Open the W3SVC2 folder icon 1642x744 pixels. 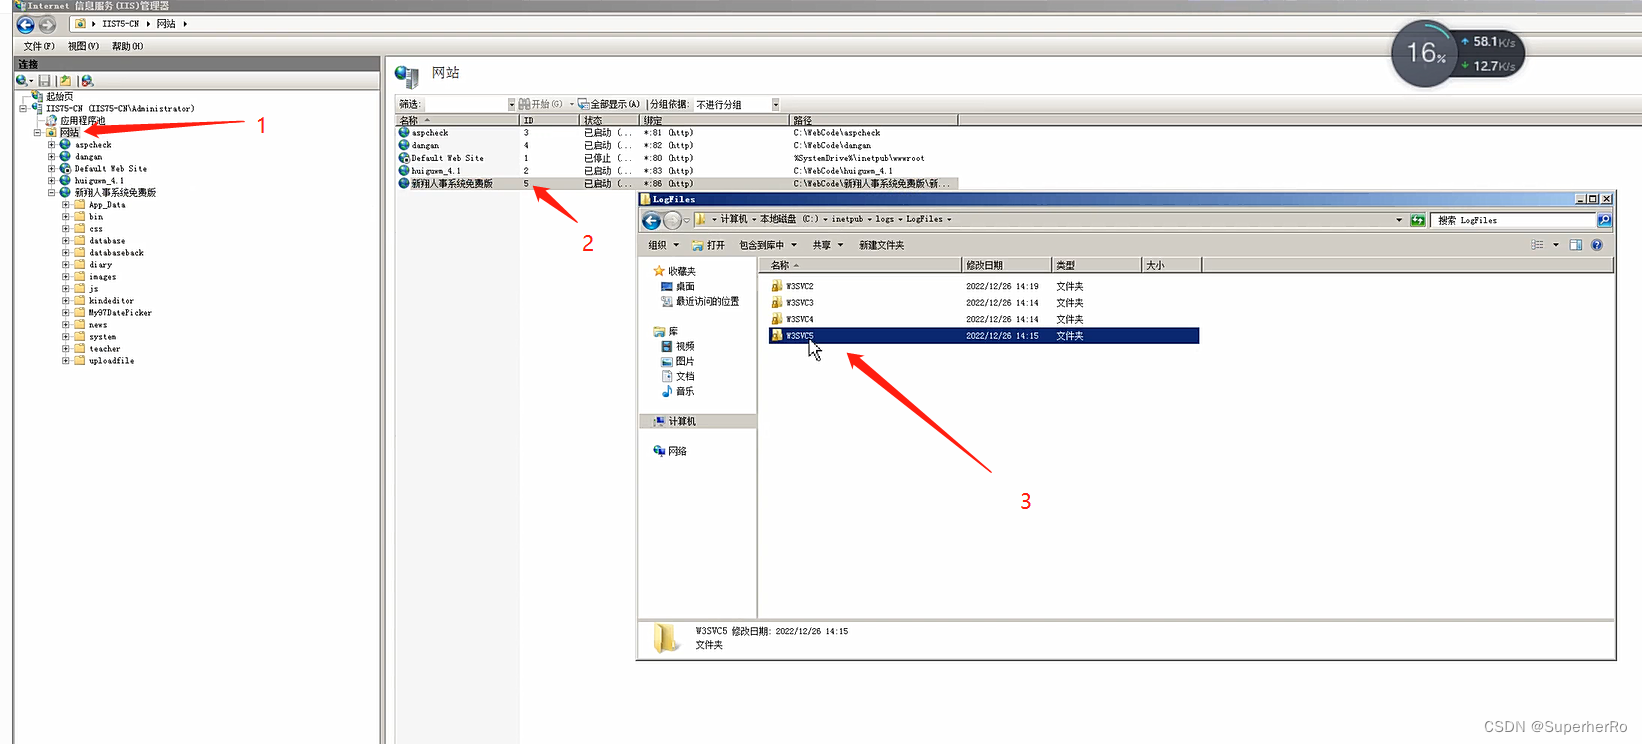coord(777,286)
